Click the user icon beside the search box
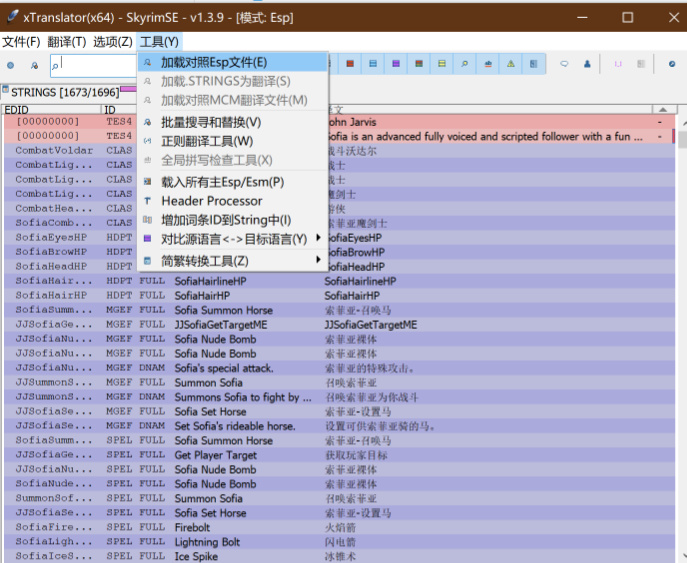The image size is (687, 563). (34, 65)
